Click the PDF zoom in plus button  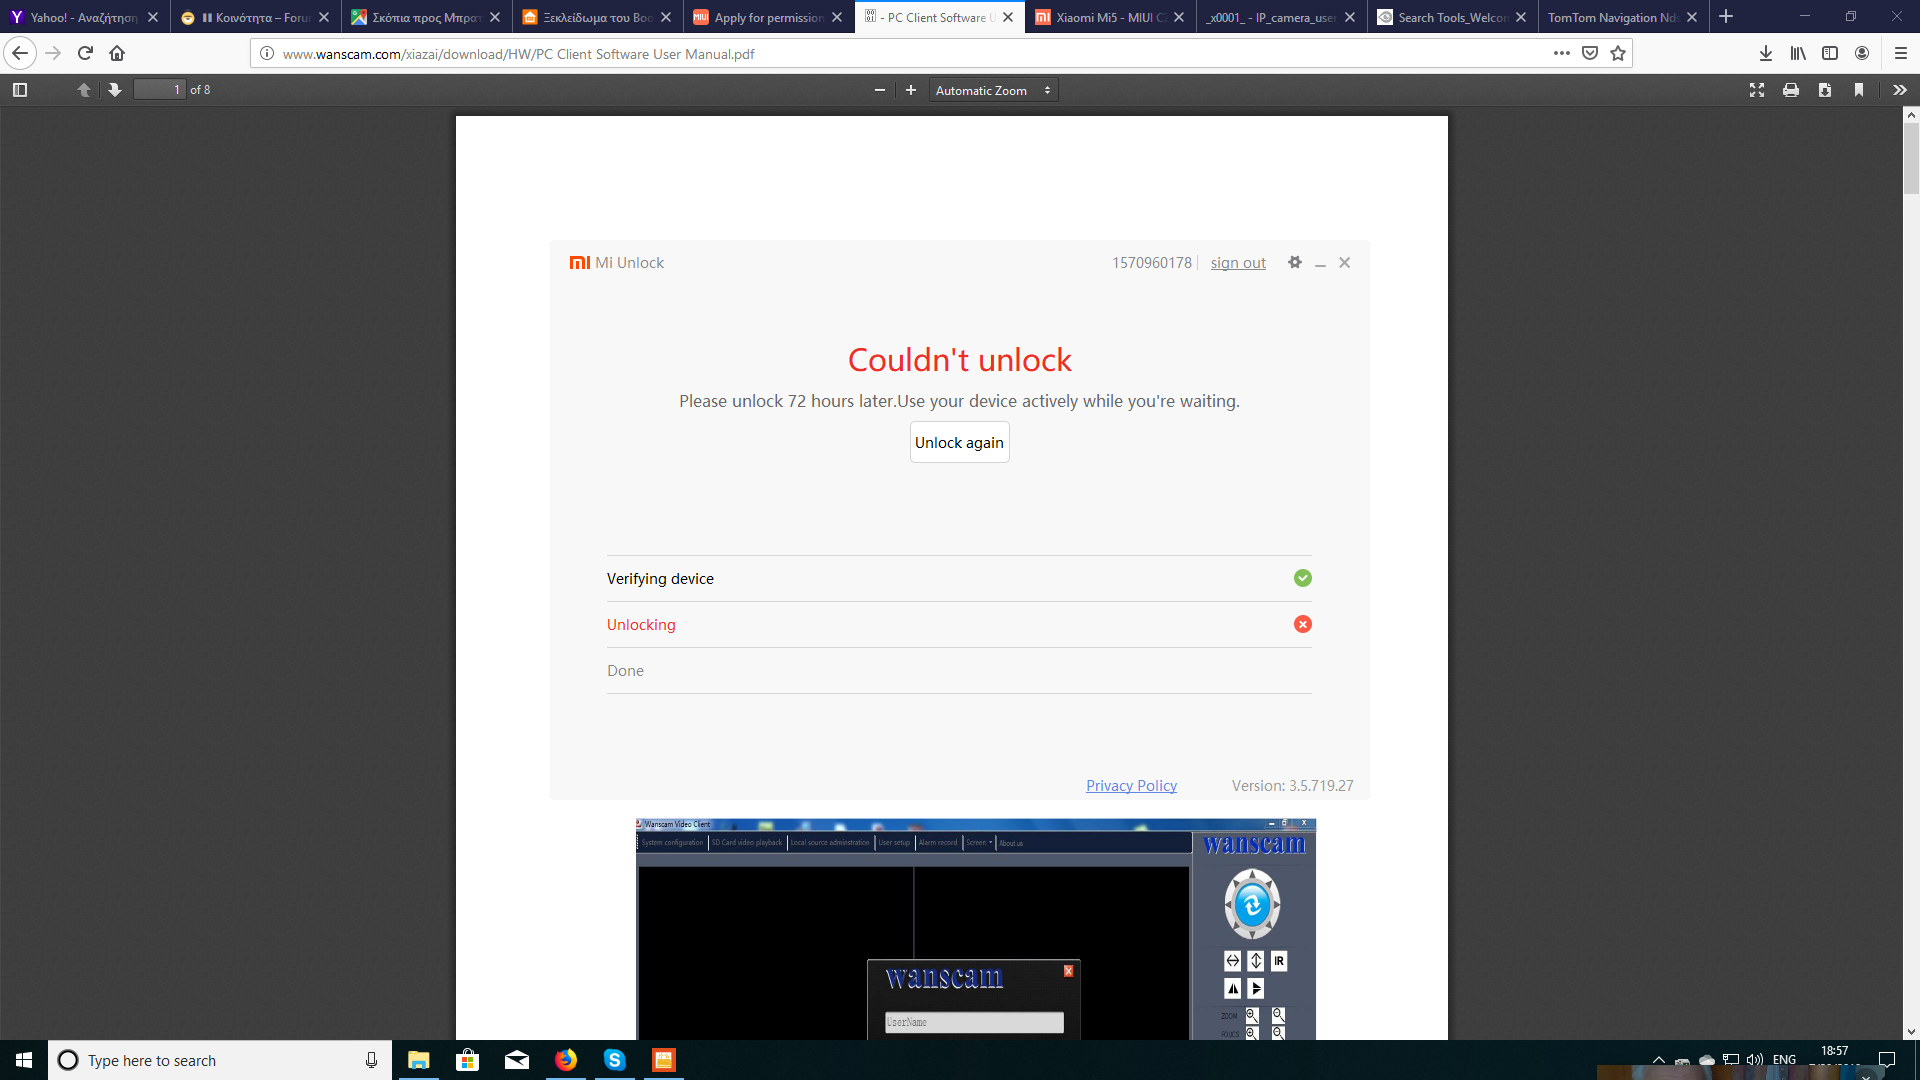[x=910, y=90]
